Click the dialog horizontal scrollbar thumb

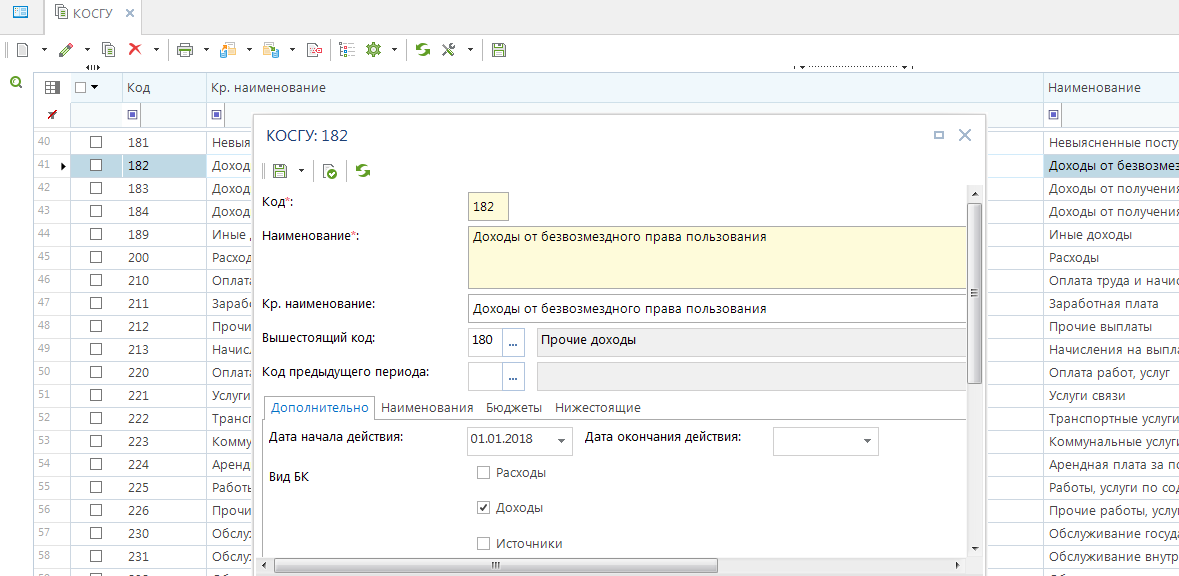[496, 565]
